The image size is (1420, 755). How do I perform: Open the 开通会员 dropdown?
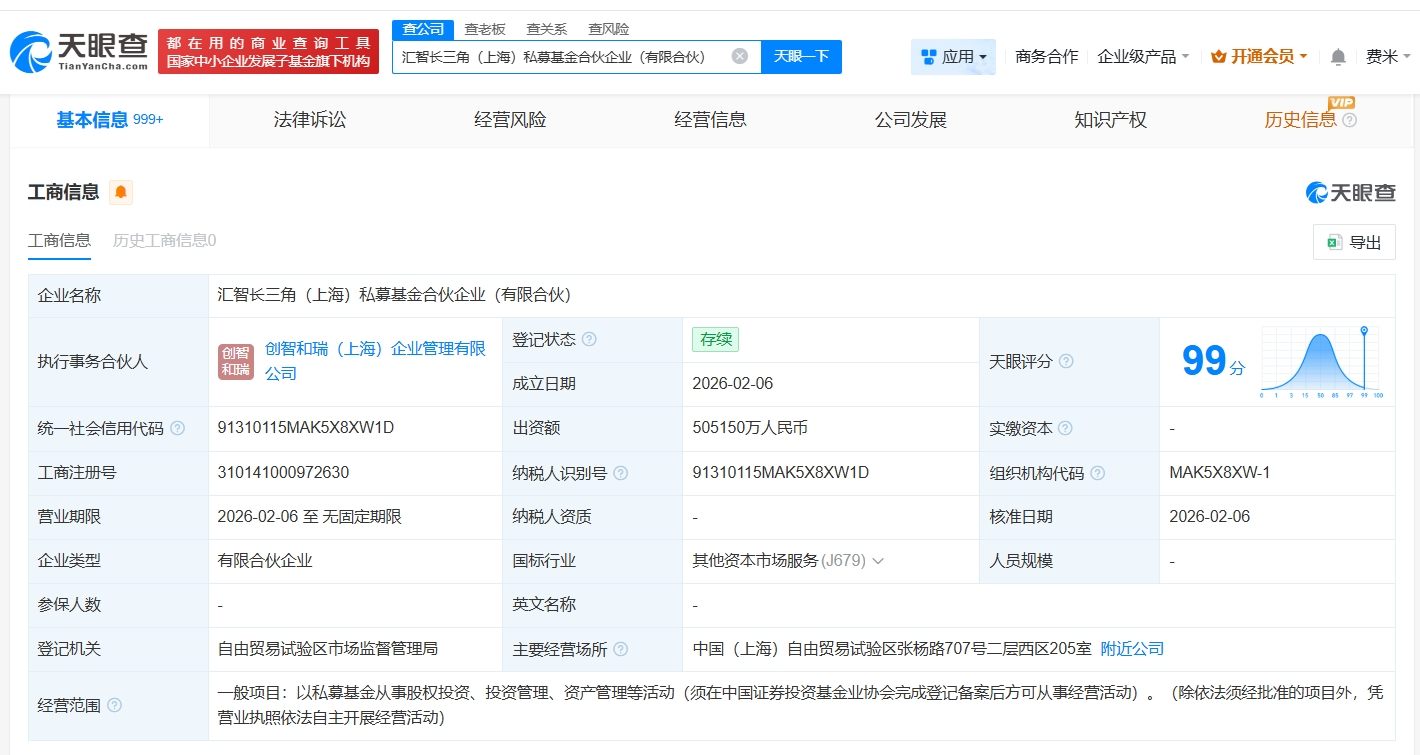[x=1259, y=57]
